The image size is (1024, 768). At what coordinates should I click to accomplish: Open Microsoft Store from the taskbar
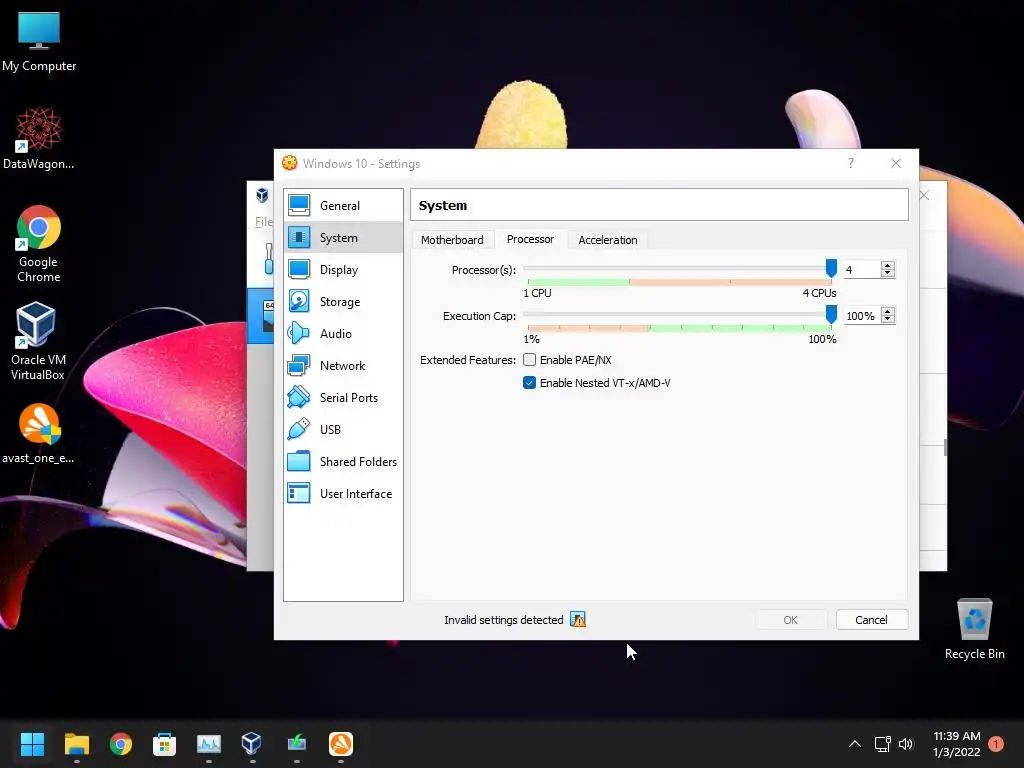tap(165, 744)
